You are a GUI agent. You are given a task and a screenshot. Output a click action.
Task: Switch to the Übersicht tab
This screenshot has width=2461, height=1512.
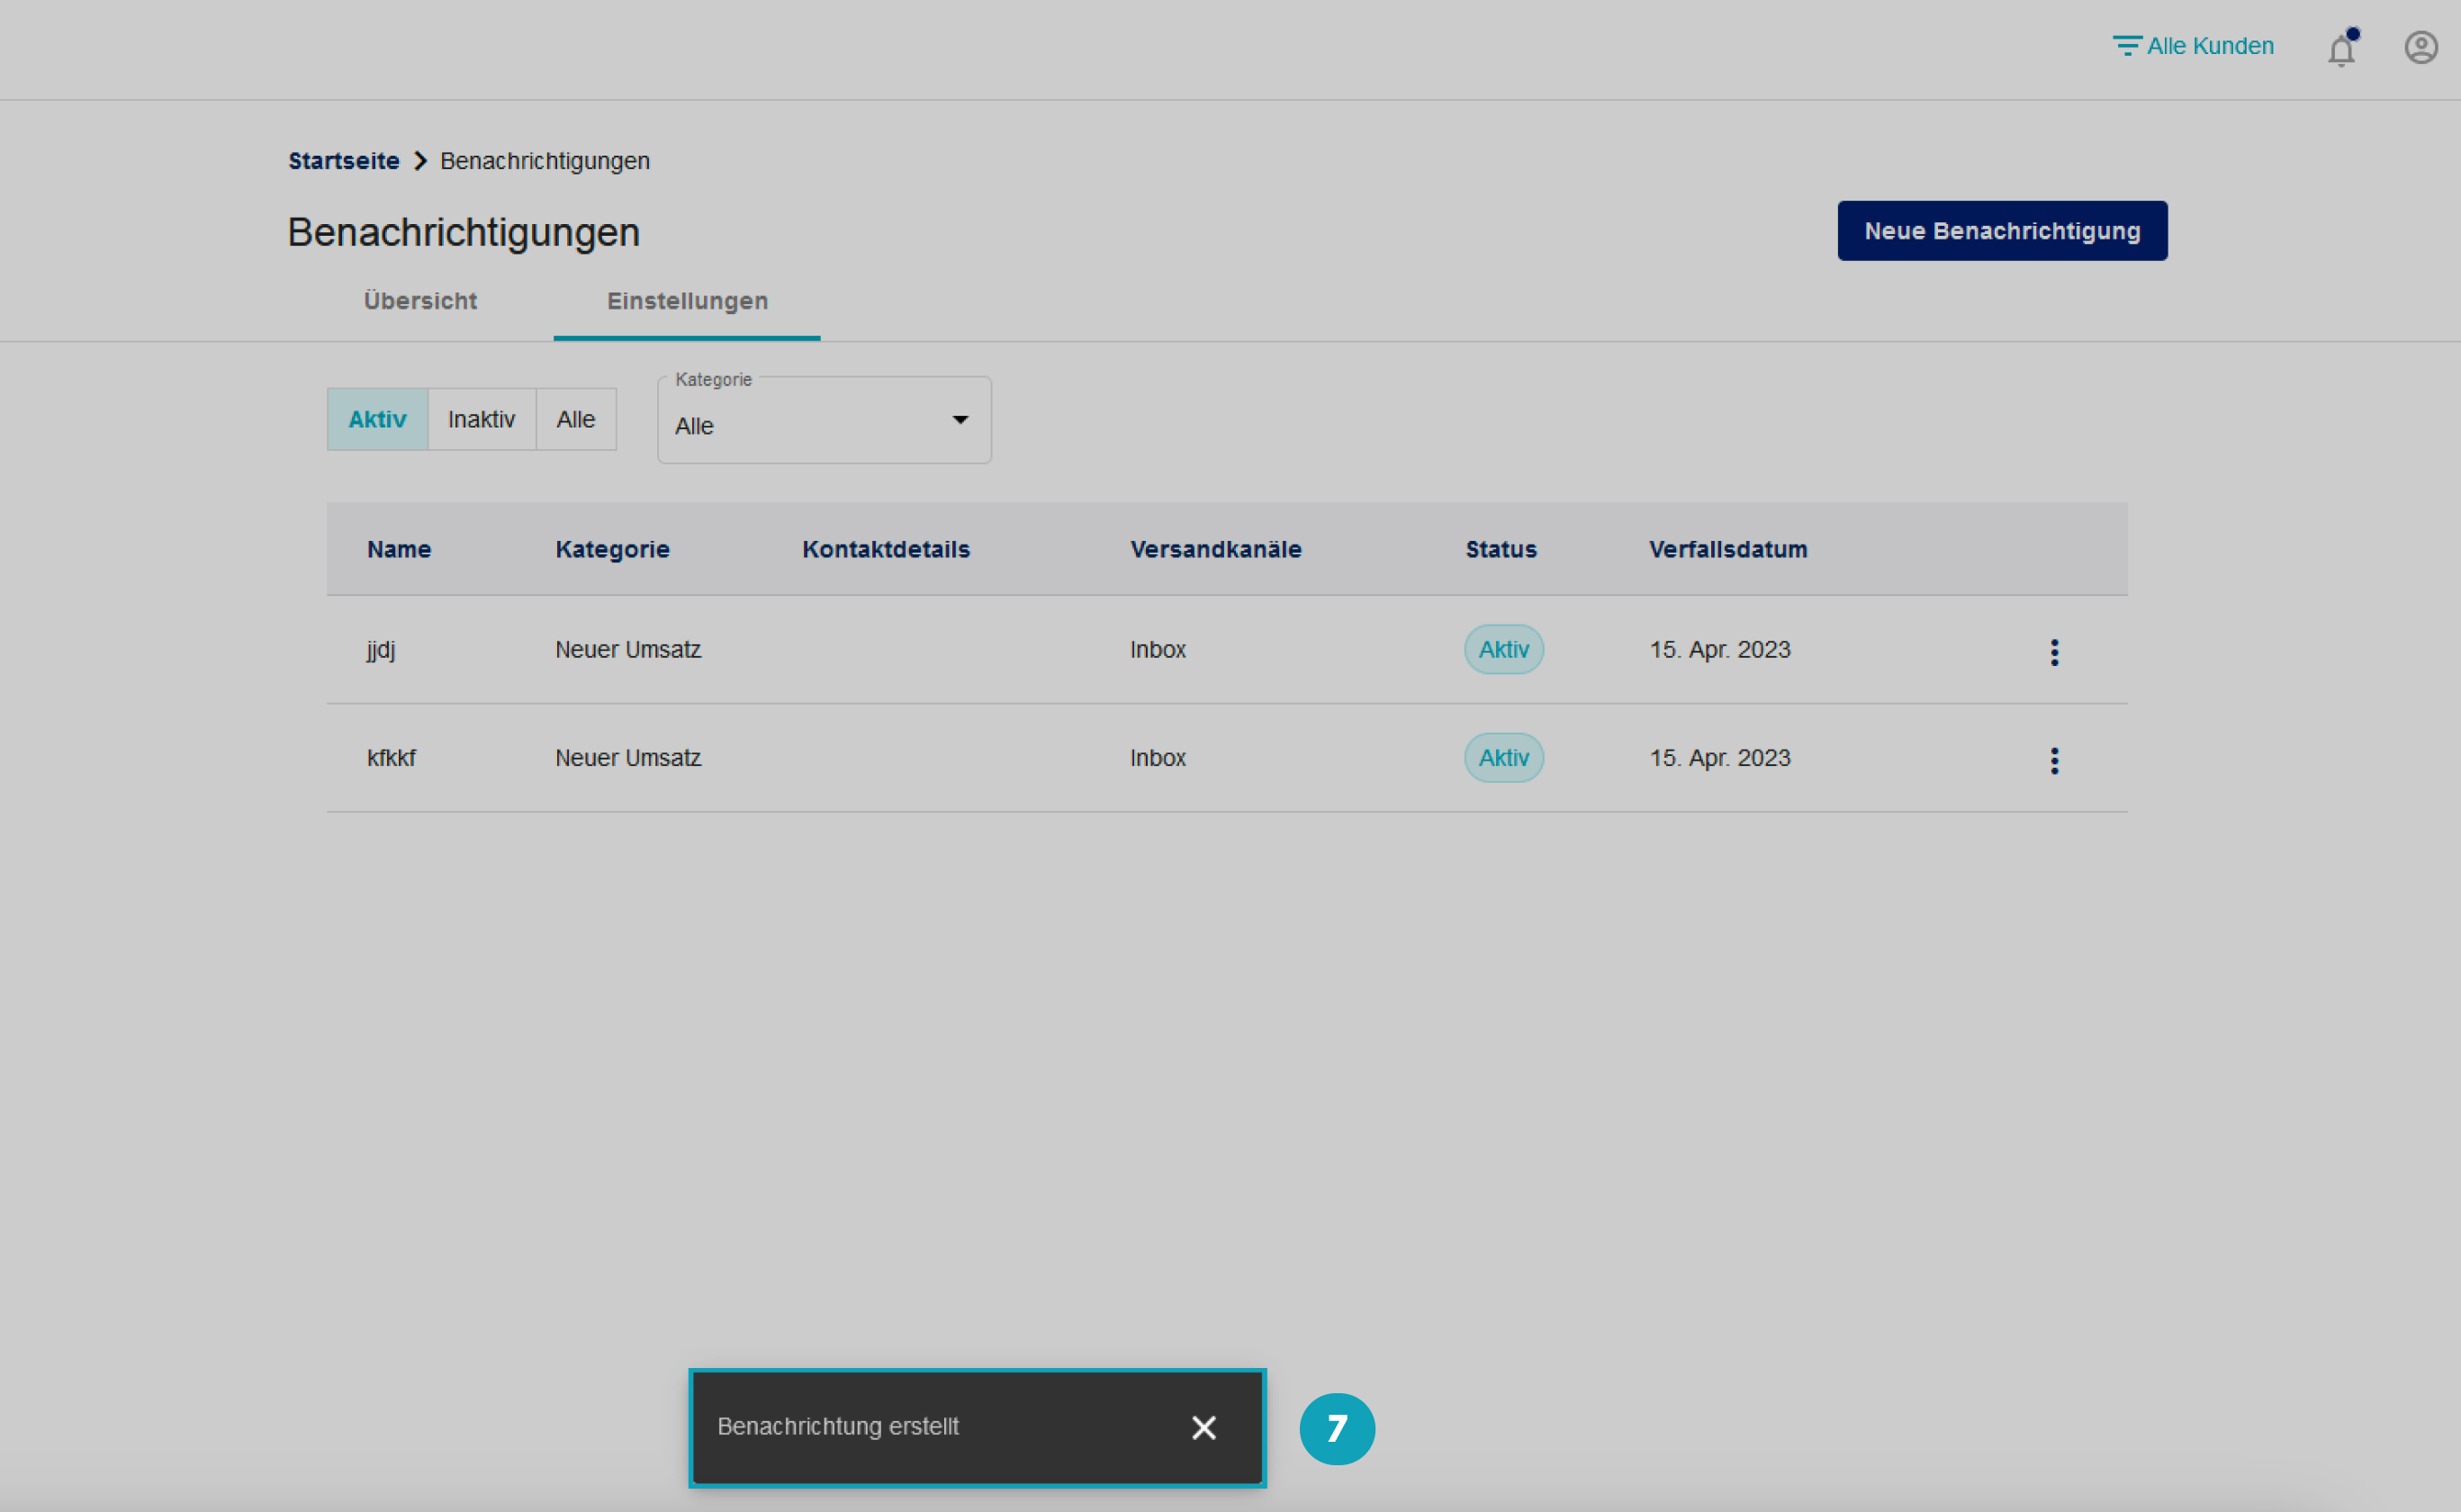[x=420, y=301]
